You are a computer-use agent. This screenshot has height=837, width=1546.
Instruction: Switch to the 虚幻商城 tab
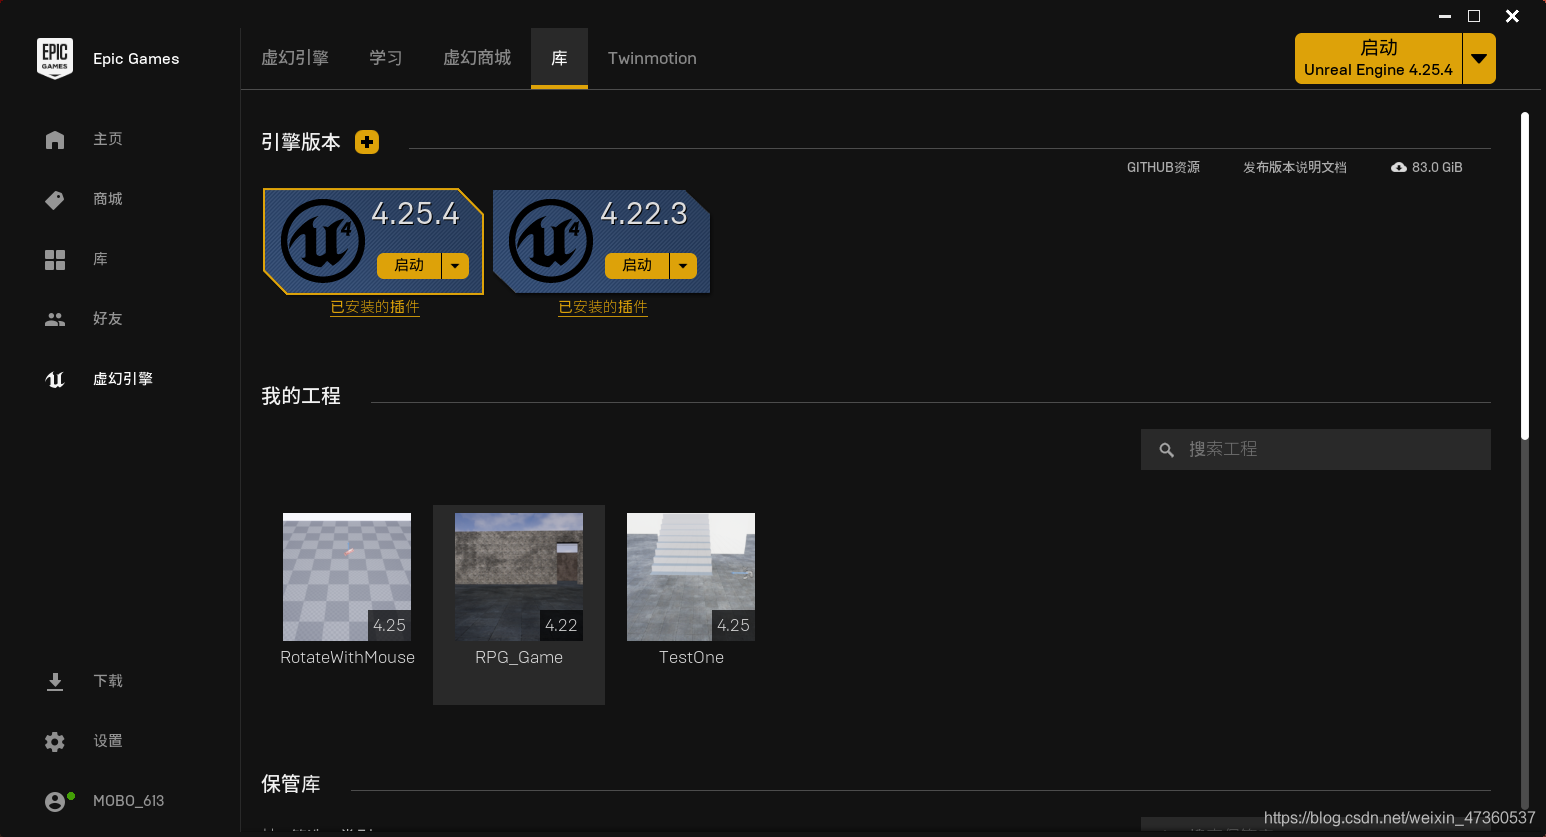[x=477, y=58]
